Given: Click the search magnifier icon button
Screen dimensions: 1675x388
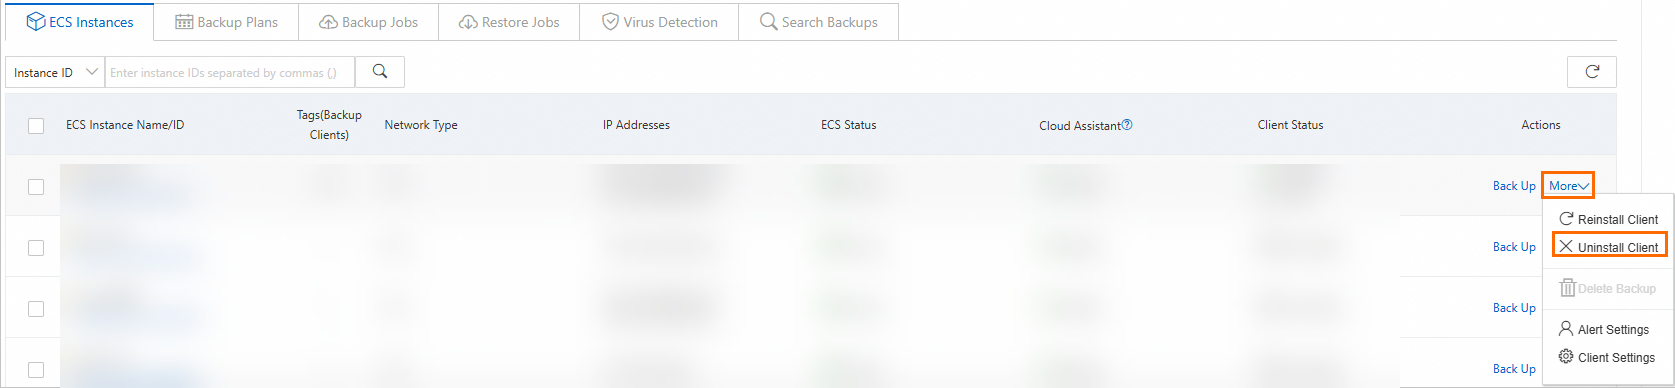Looking at the screenshot, I should tap(380, 72).
